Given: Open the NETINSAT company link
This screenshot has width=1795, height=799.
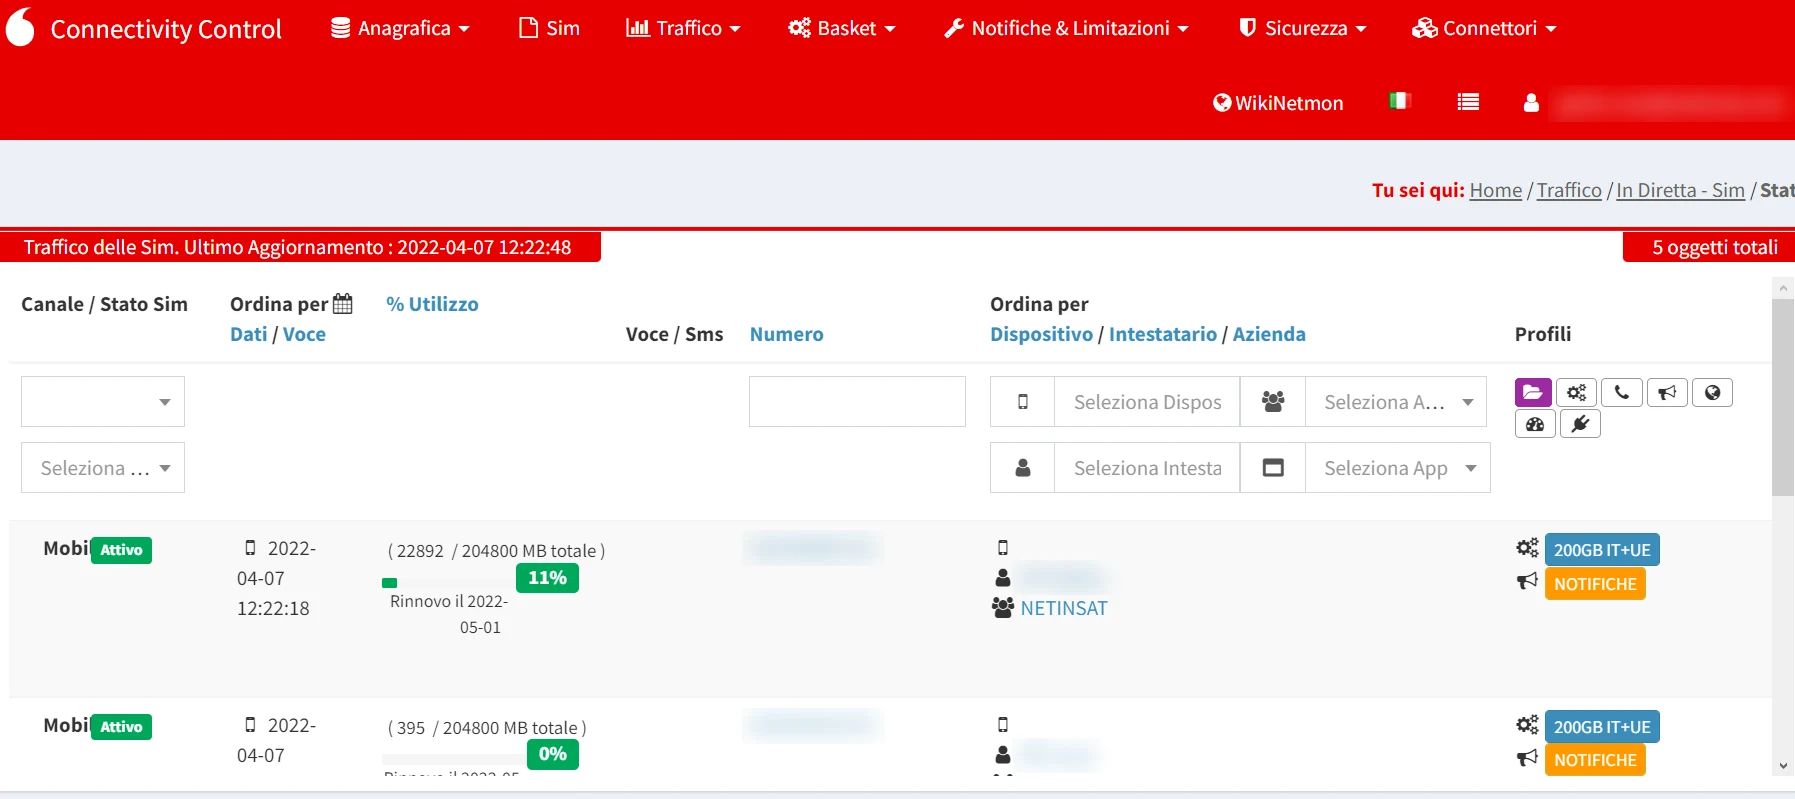Looking at the screenshot, I should [x=1064, y=608].
